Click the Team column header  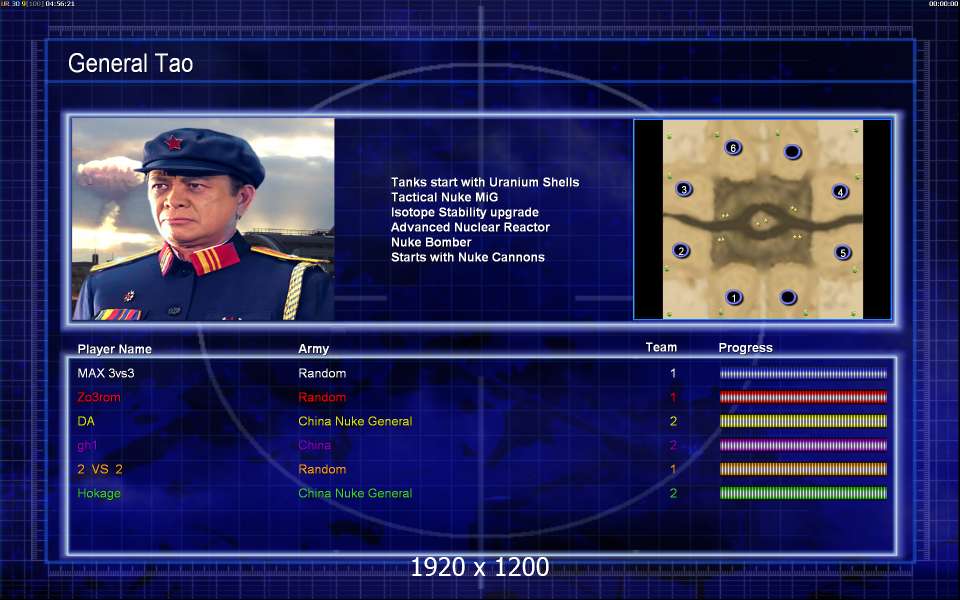tap(661, 347)
